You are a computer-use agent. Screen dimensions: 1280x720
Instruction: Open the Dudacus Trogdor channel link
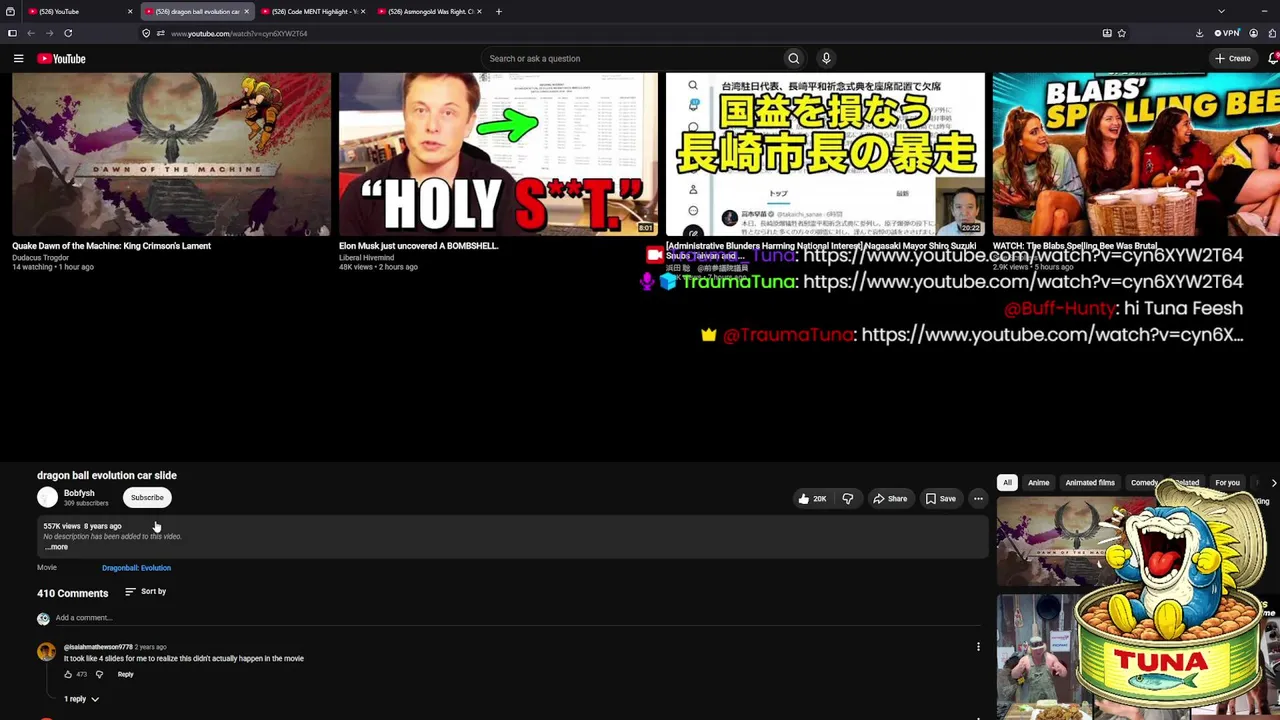40,257
